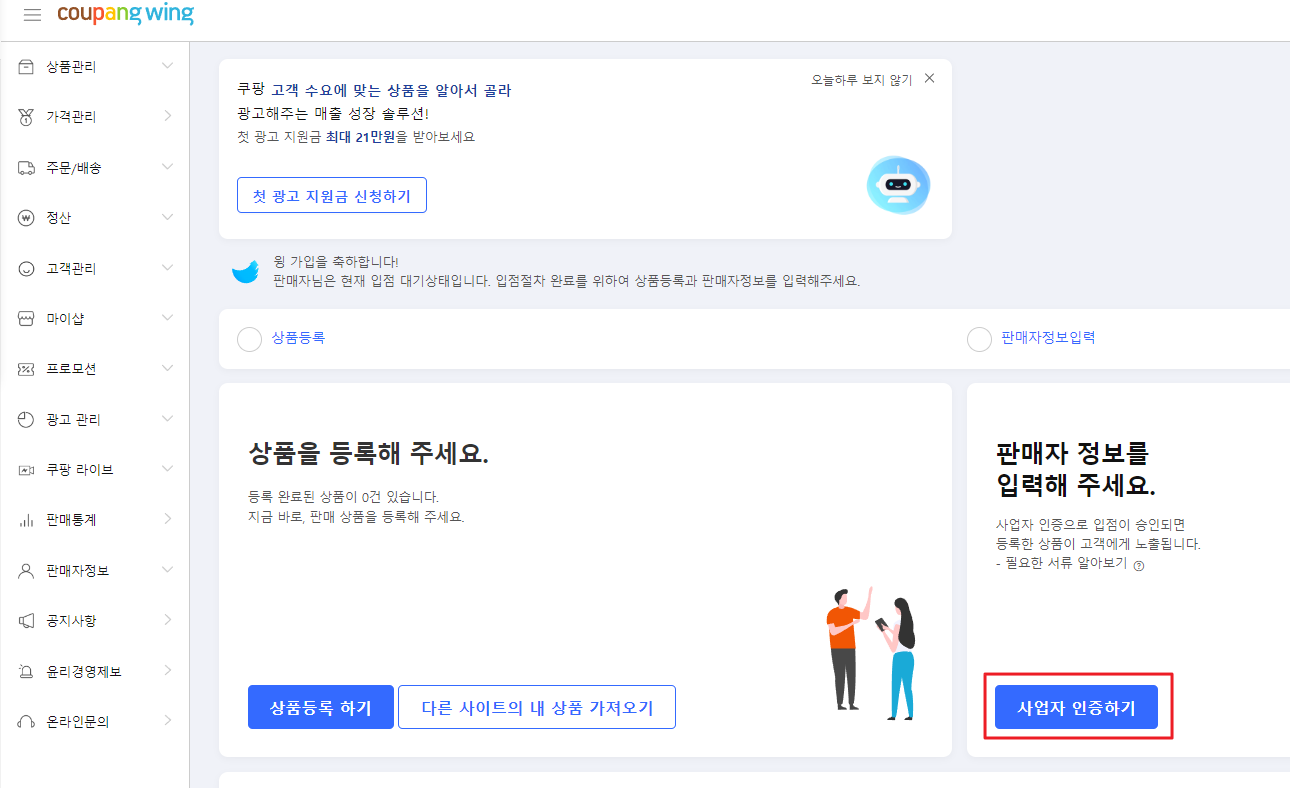Select the 판매자정보입력 step circle
Viewport: 1290px width, 788px height.
(980, 339)
